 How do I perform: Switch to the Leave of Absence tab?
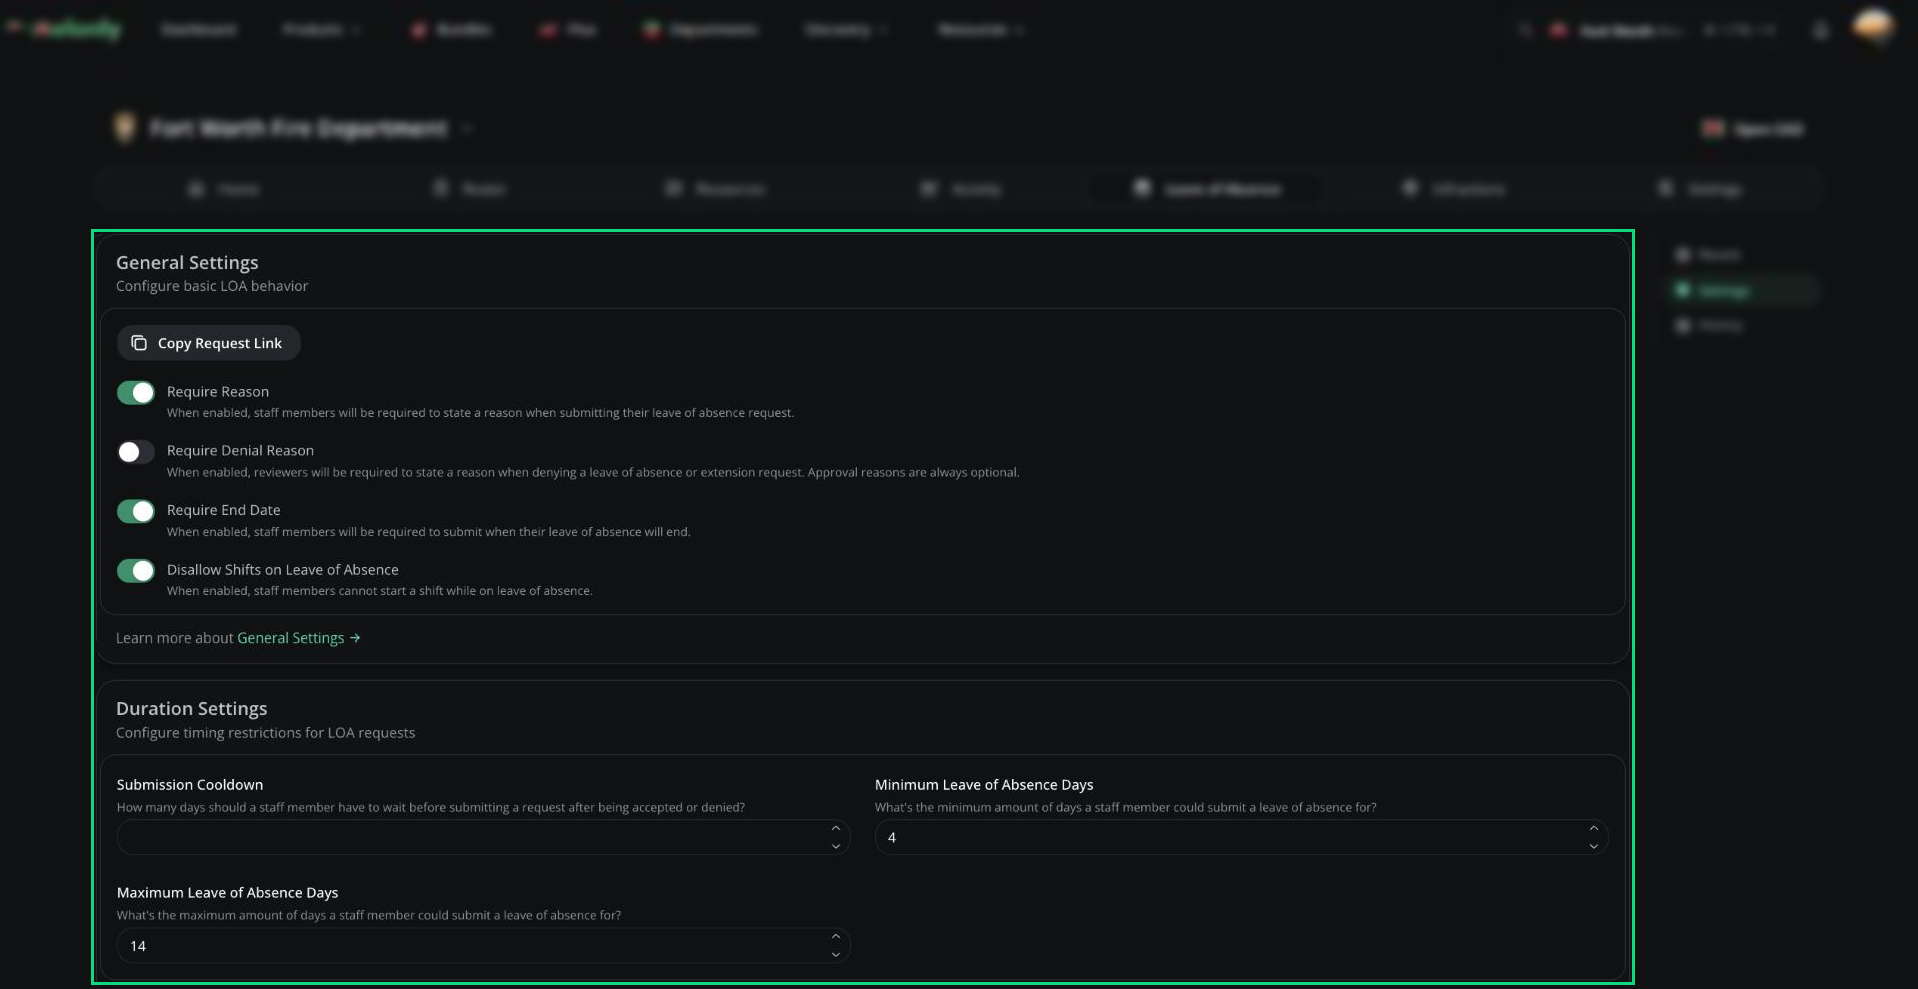click(x=1209, y=189)
